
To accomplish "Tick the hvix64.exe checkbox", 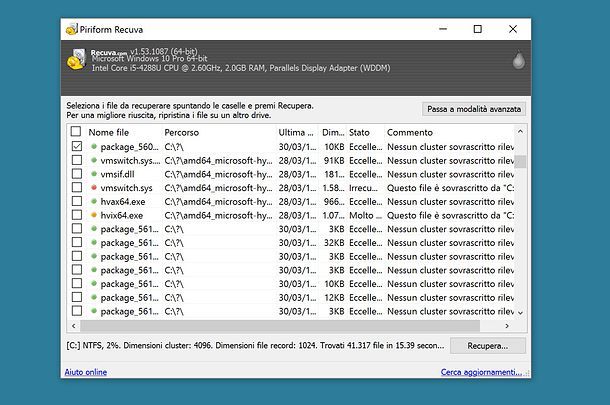I will [77, 215].
